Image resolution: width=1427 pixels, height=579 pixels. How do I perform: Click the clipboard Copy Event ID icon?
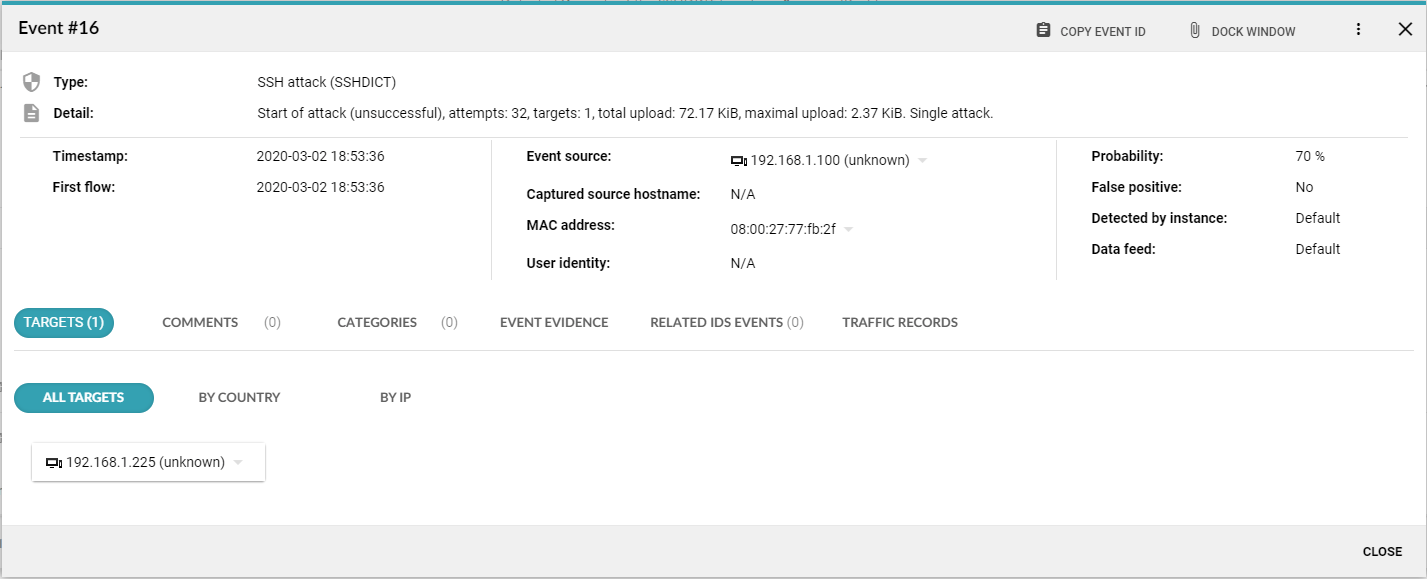coord(1043,31)
